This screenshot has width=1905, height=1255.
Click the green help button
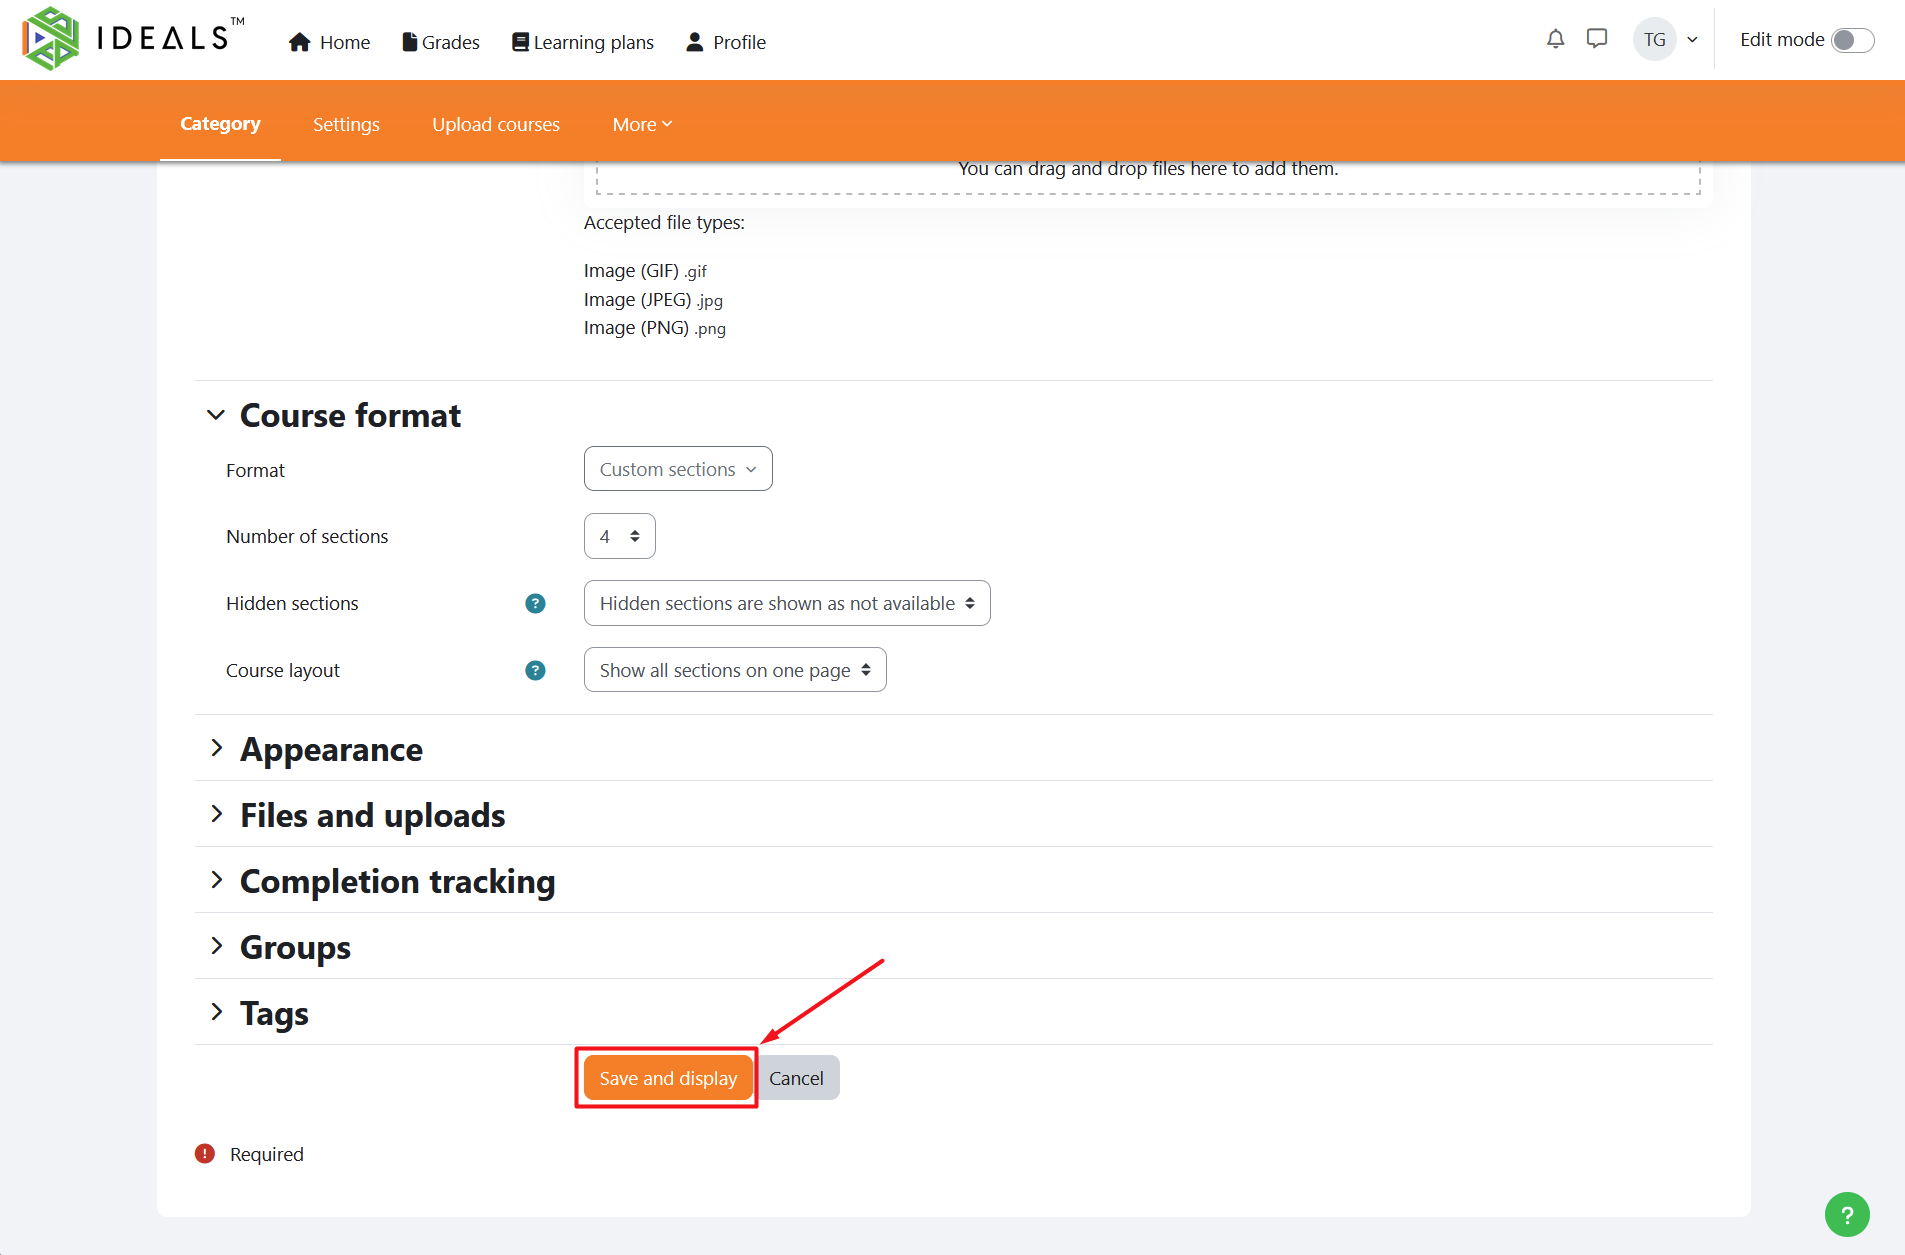click(x=1846, y=1214)
